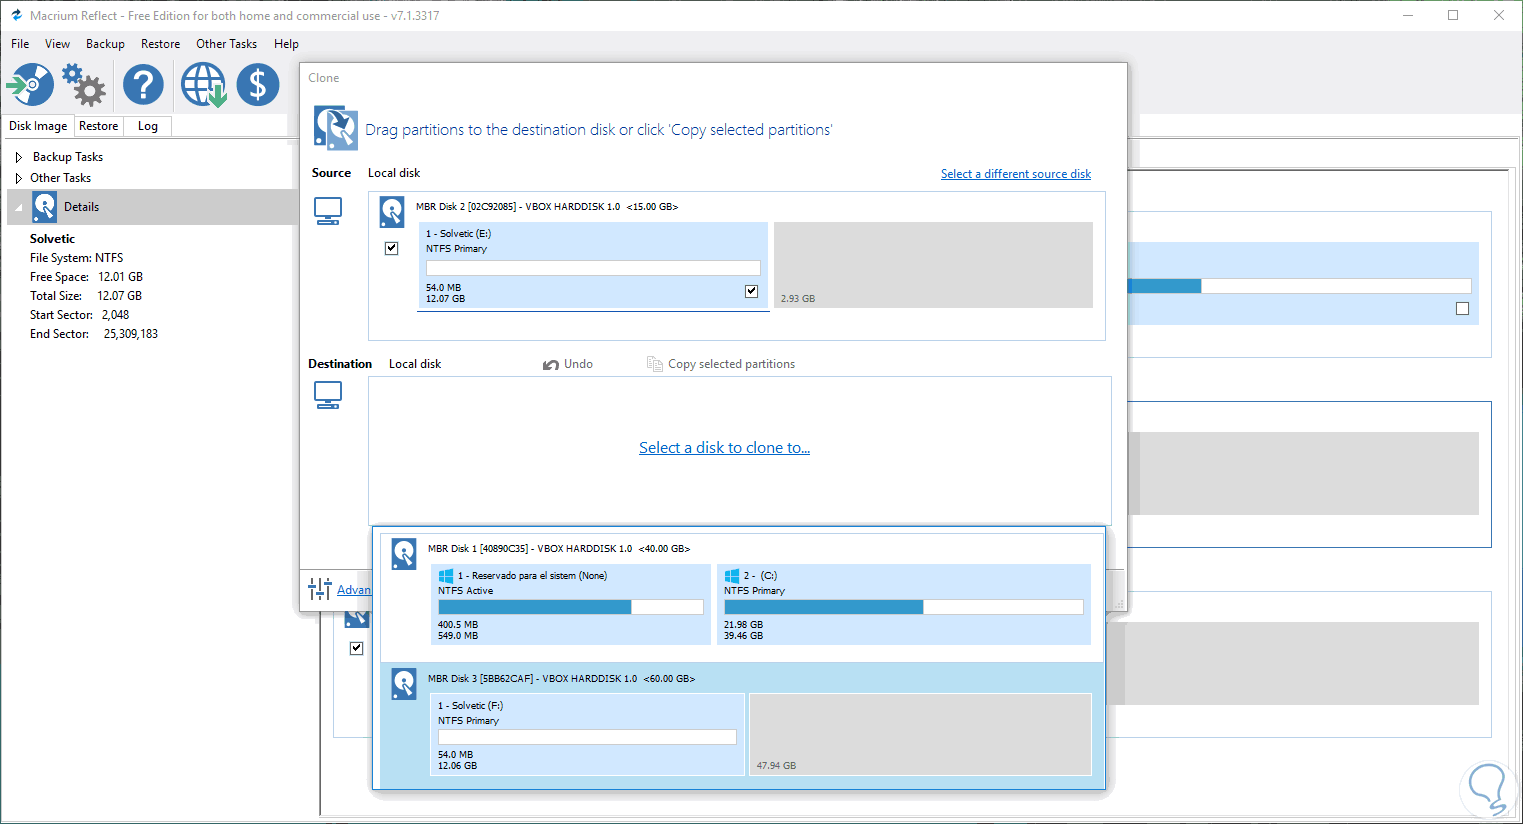
Task: Select the Solvetic (F:) partition label
Action: point(470,706)
